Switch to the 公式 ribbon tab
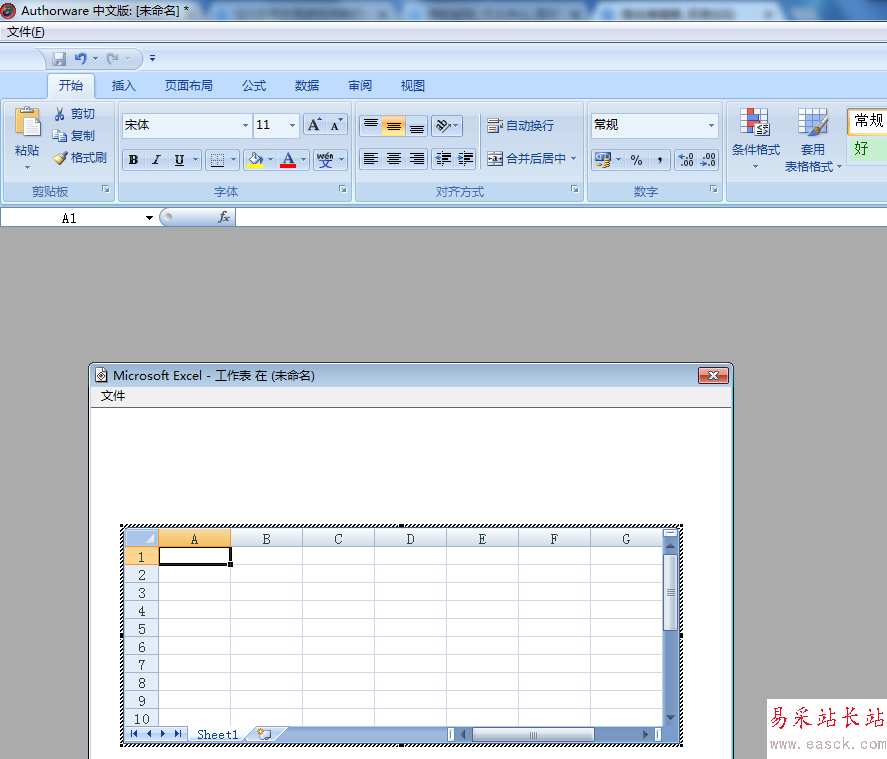 (254, 86)
